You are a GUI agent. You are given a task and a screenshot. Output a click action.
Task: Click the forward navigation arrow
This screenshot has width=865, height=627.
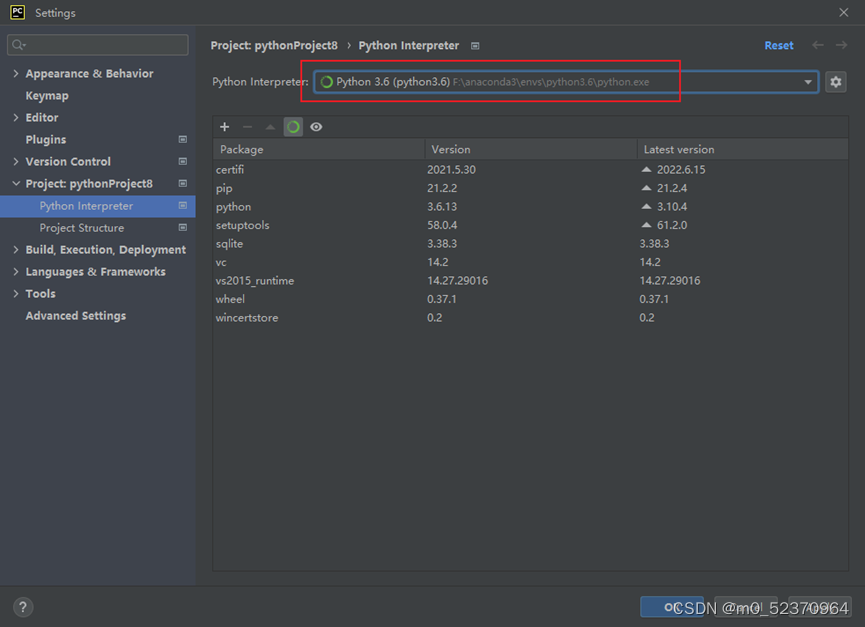pos(841,45)
